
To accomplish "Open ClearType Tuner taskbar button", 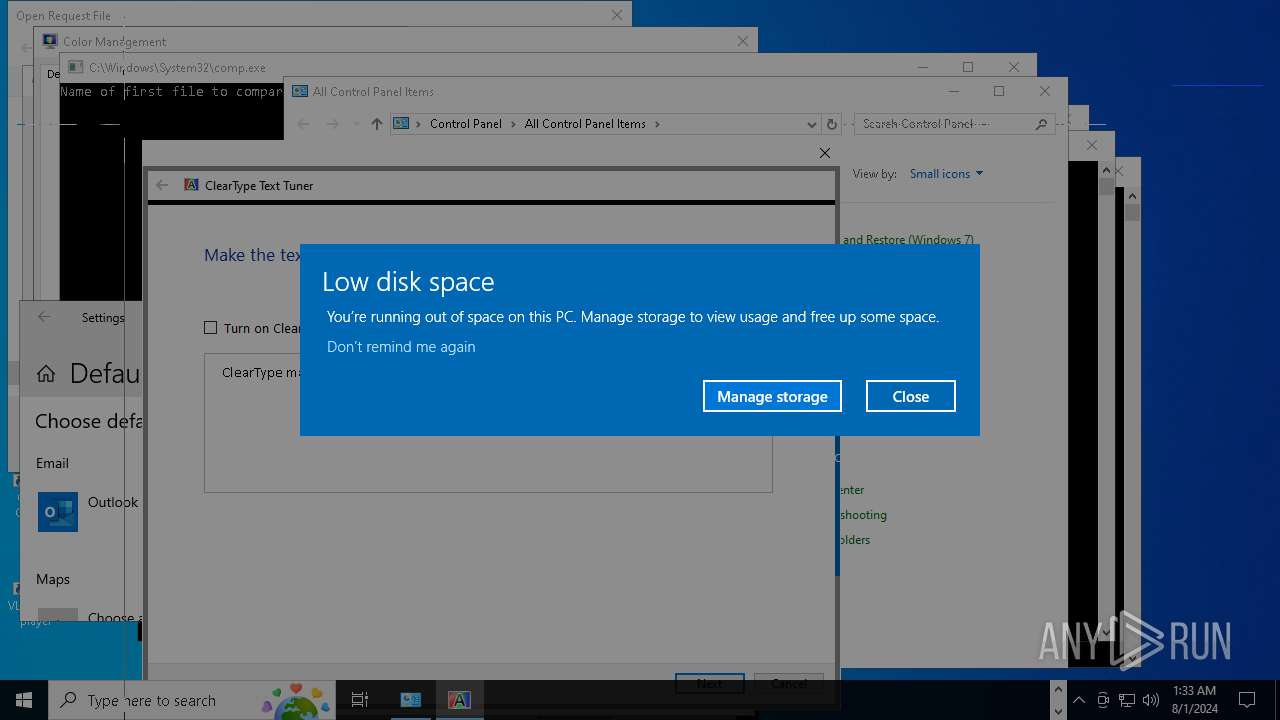I will (x=459, y=700).
